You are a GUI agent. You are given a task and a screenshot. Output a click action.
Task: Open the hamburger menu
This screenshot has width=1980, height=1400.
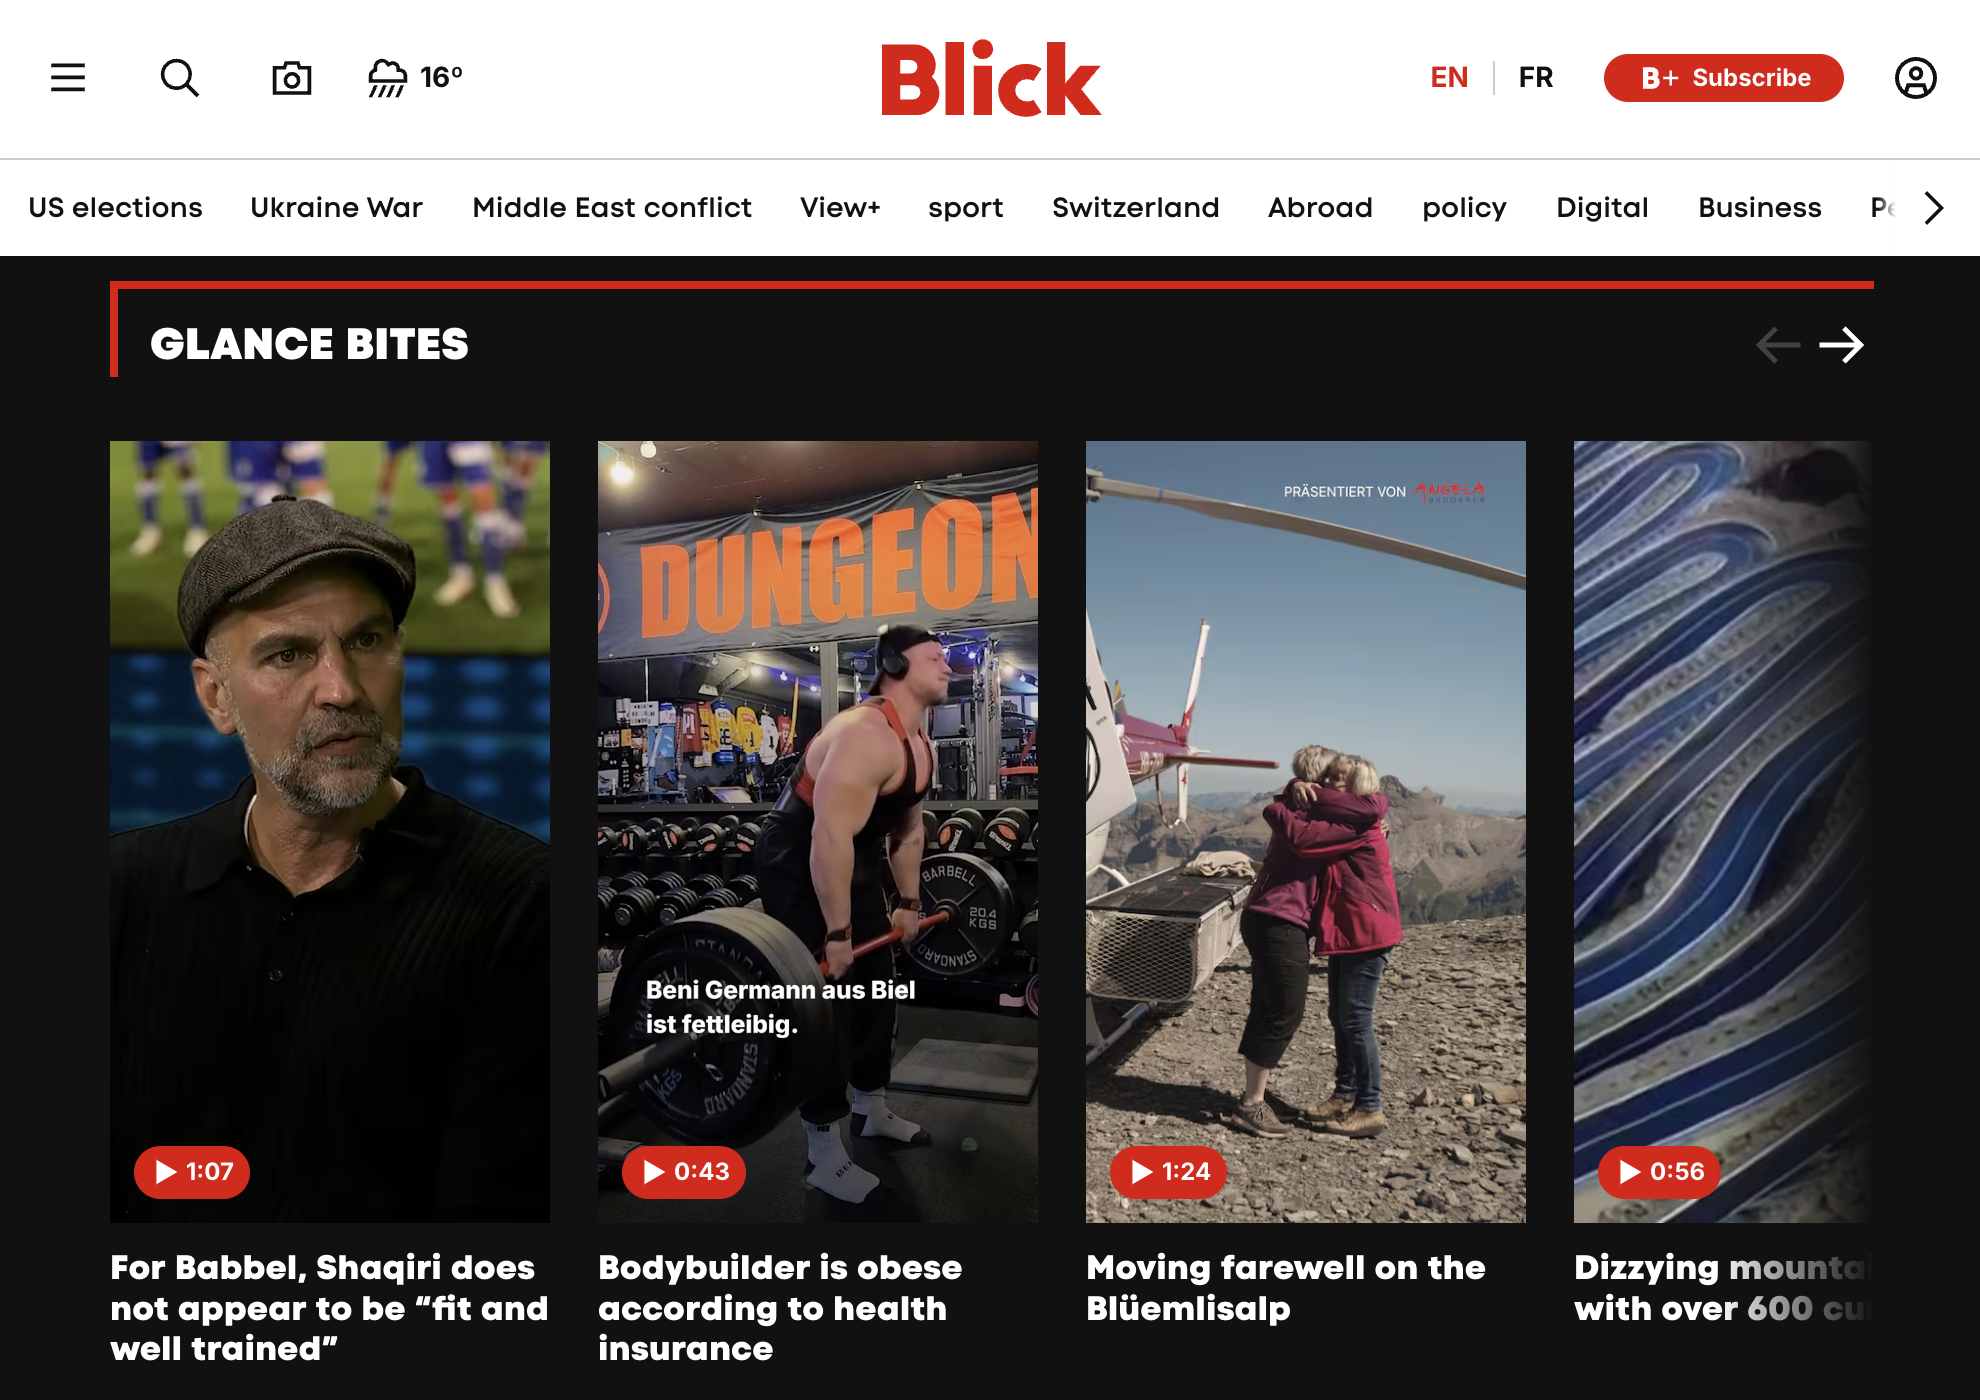coord(68,78)
